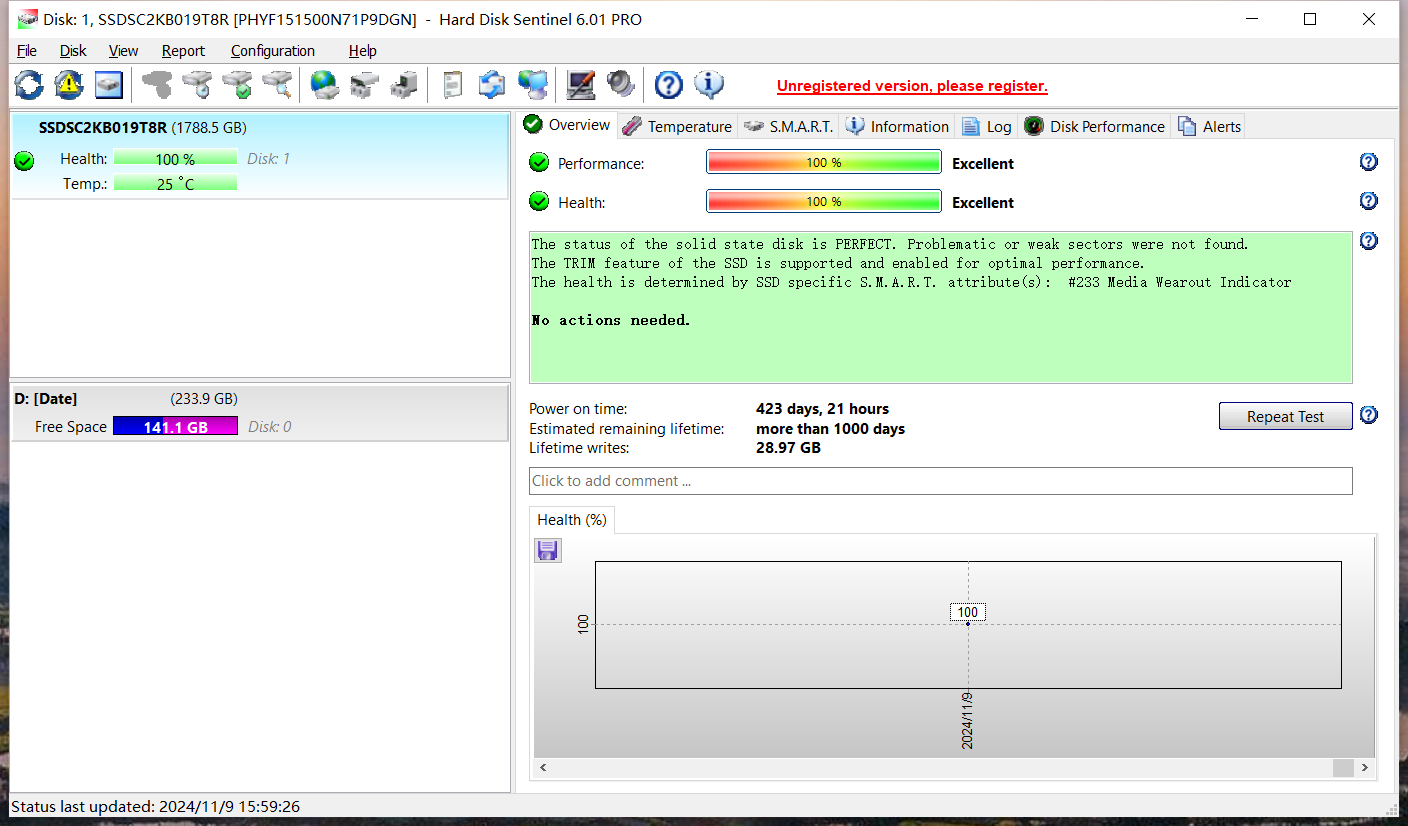Open the Disk menu
This screenshot has width=1408, height=826.
coord(73,51)
